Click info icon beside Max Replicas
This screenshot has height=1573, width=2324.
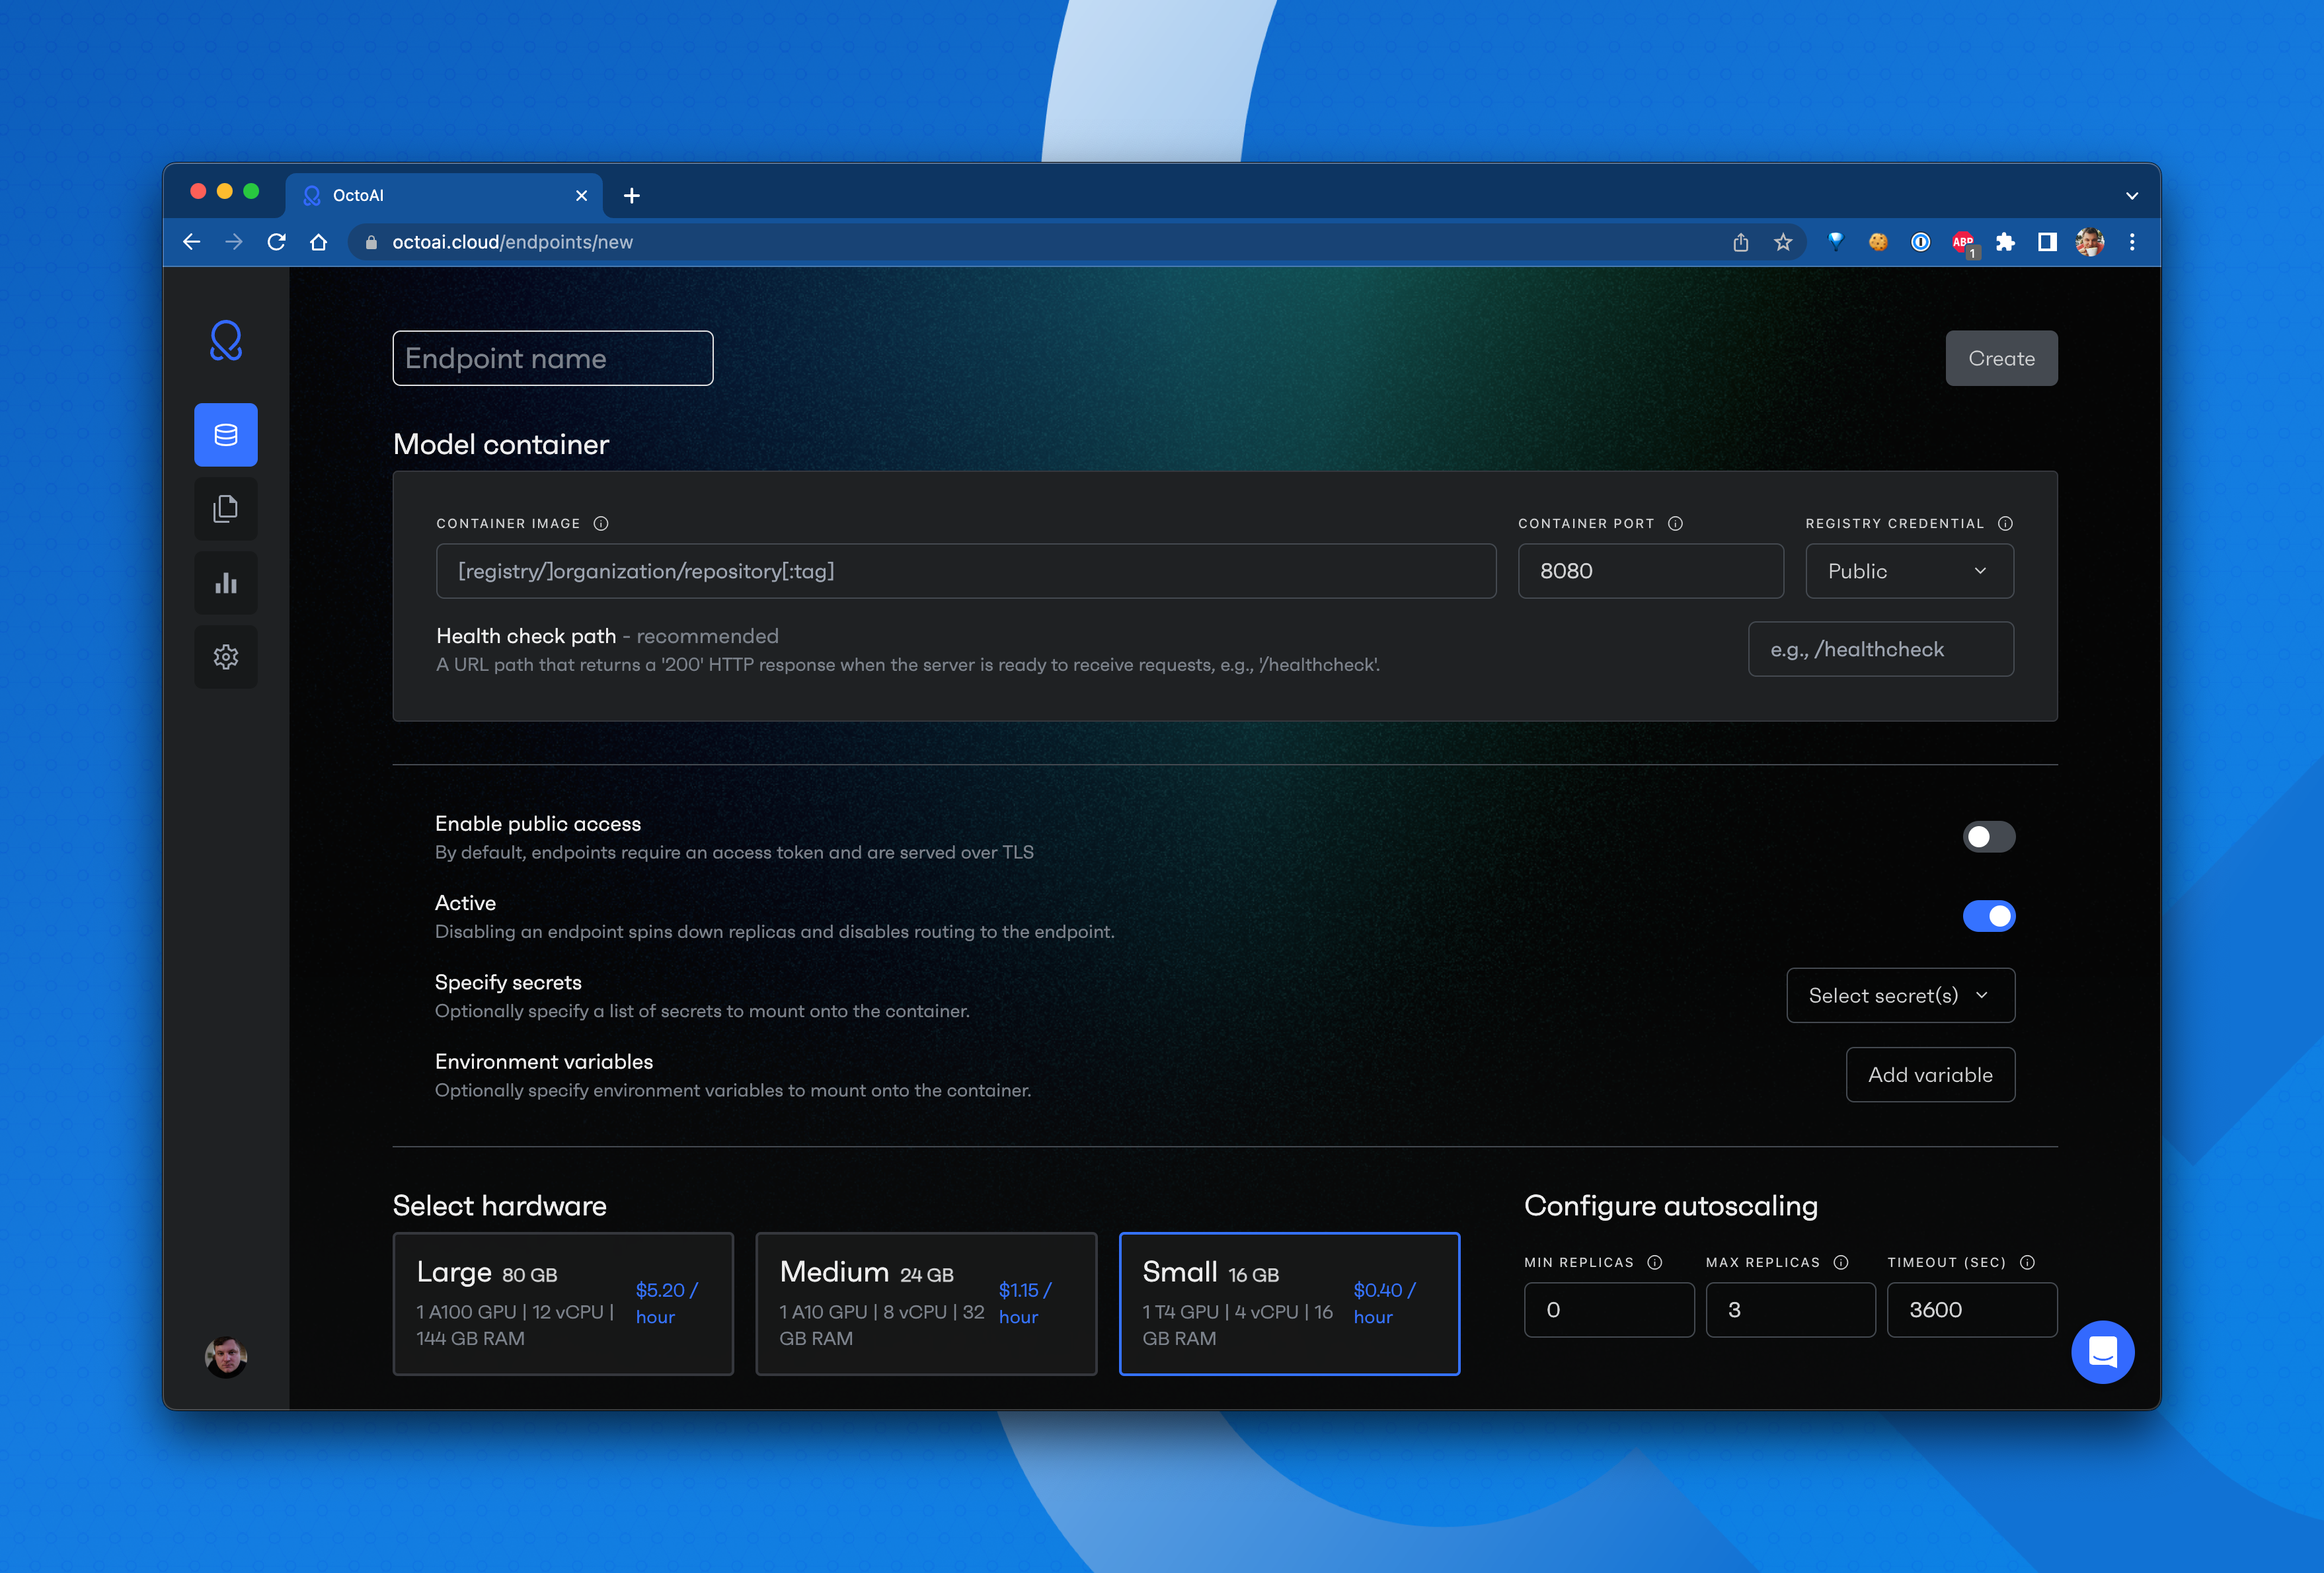pyautogui.click(x=1841, y=1262)
